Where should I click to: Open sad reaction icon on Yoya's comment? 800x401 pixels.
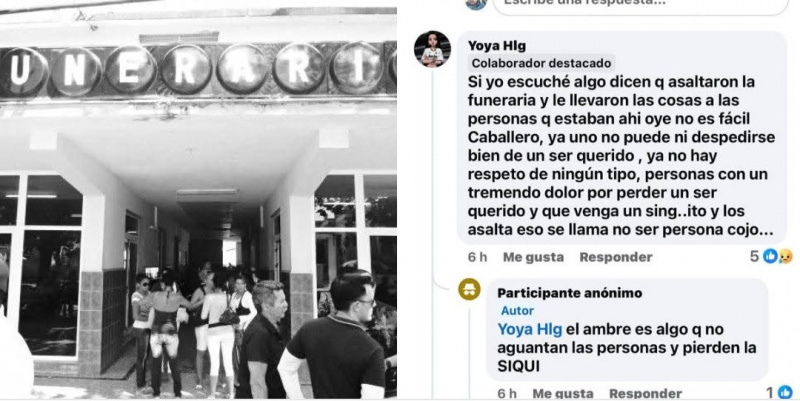pos(785,257)
